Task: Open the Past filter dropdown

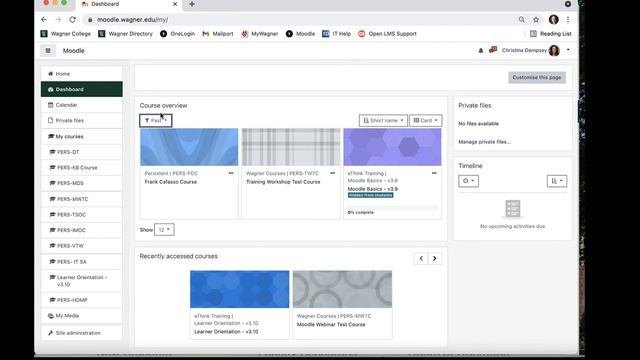Action: pos(156,120)
